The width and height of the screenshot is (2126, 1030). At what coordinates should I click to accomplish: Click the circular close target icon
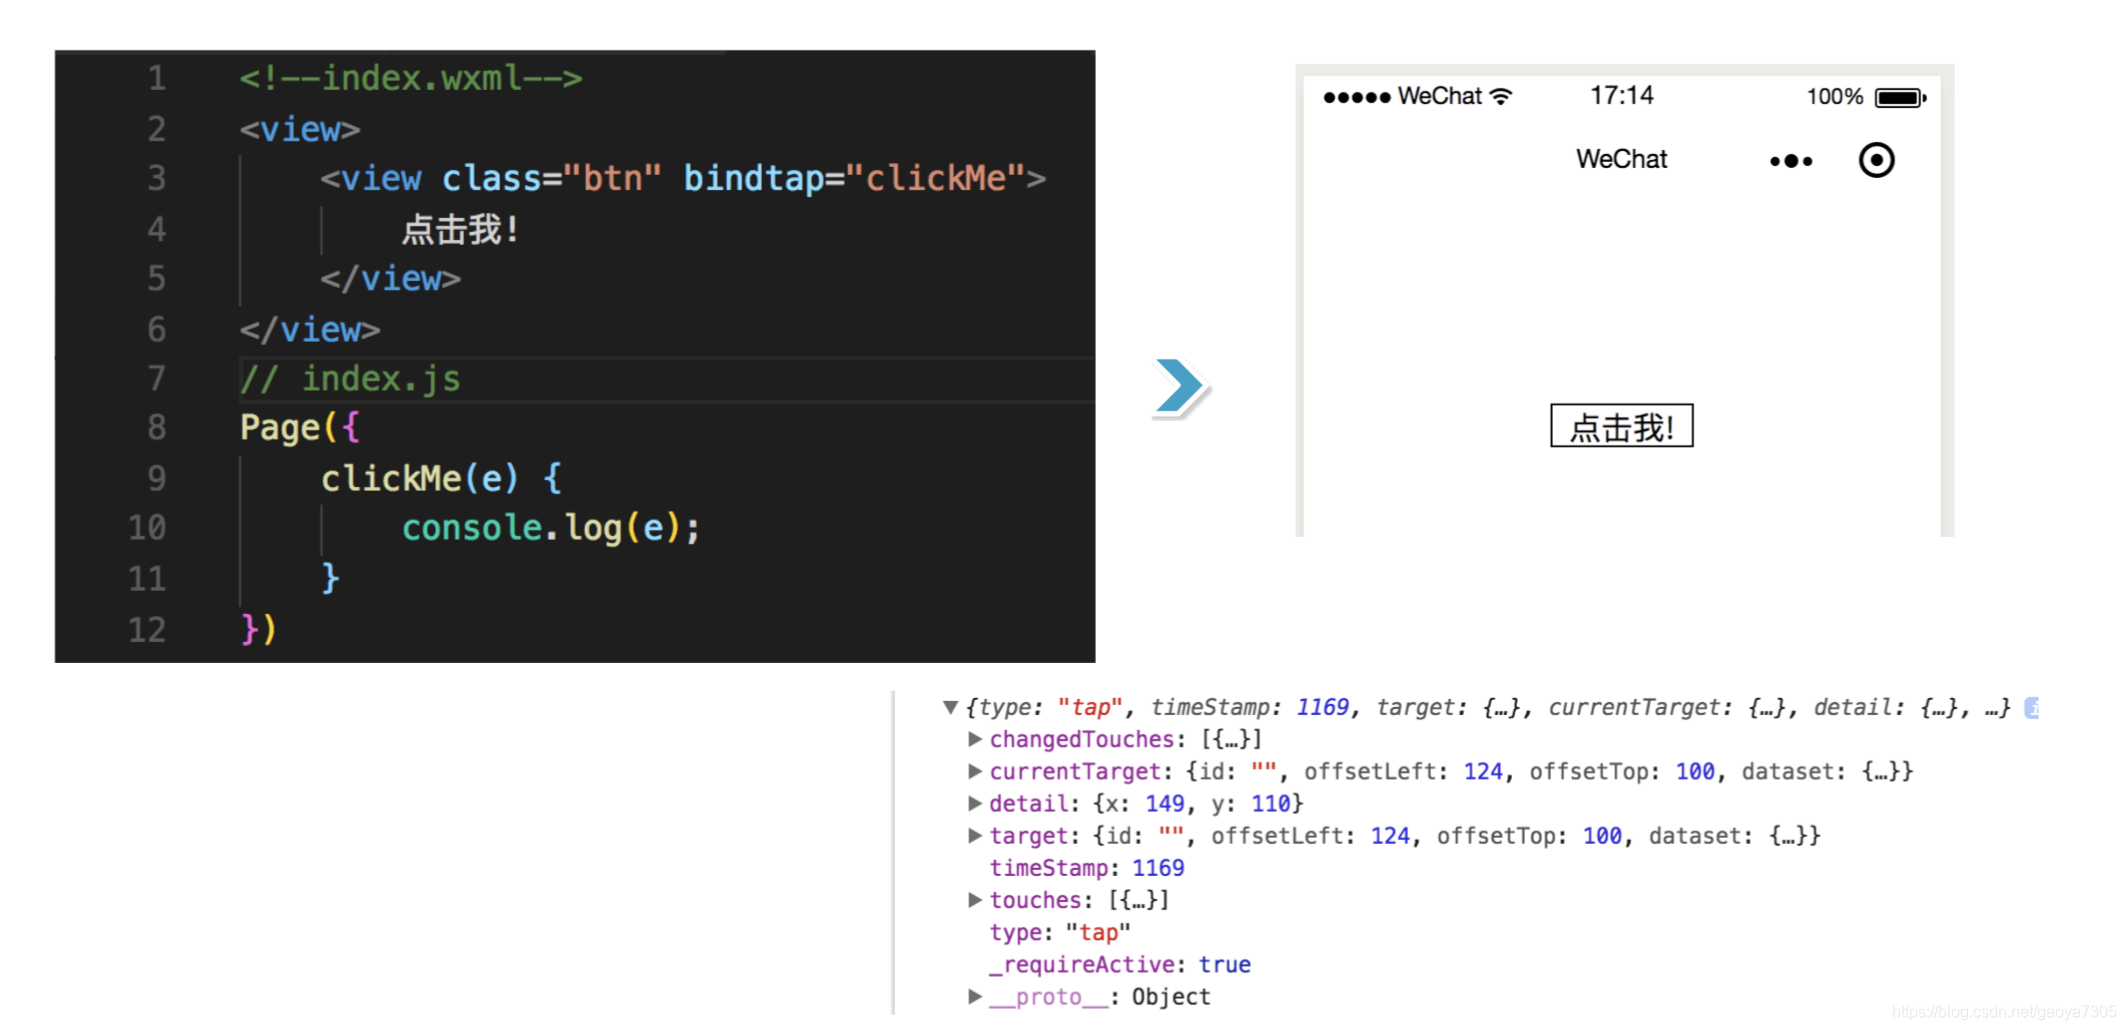pos(1876,160)
